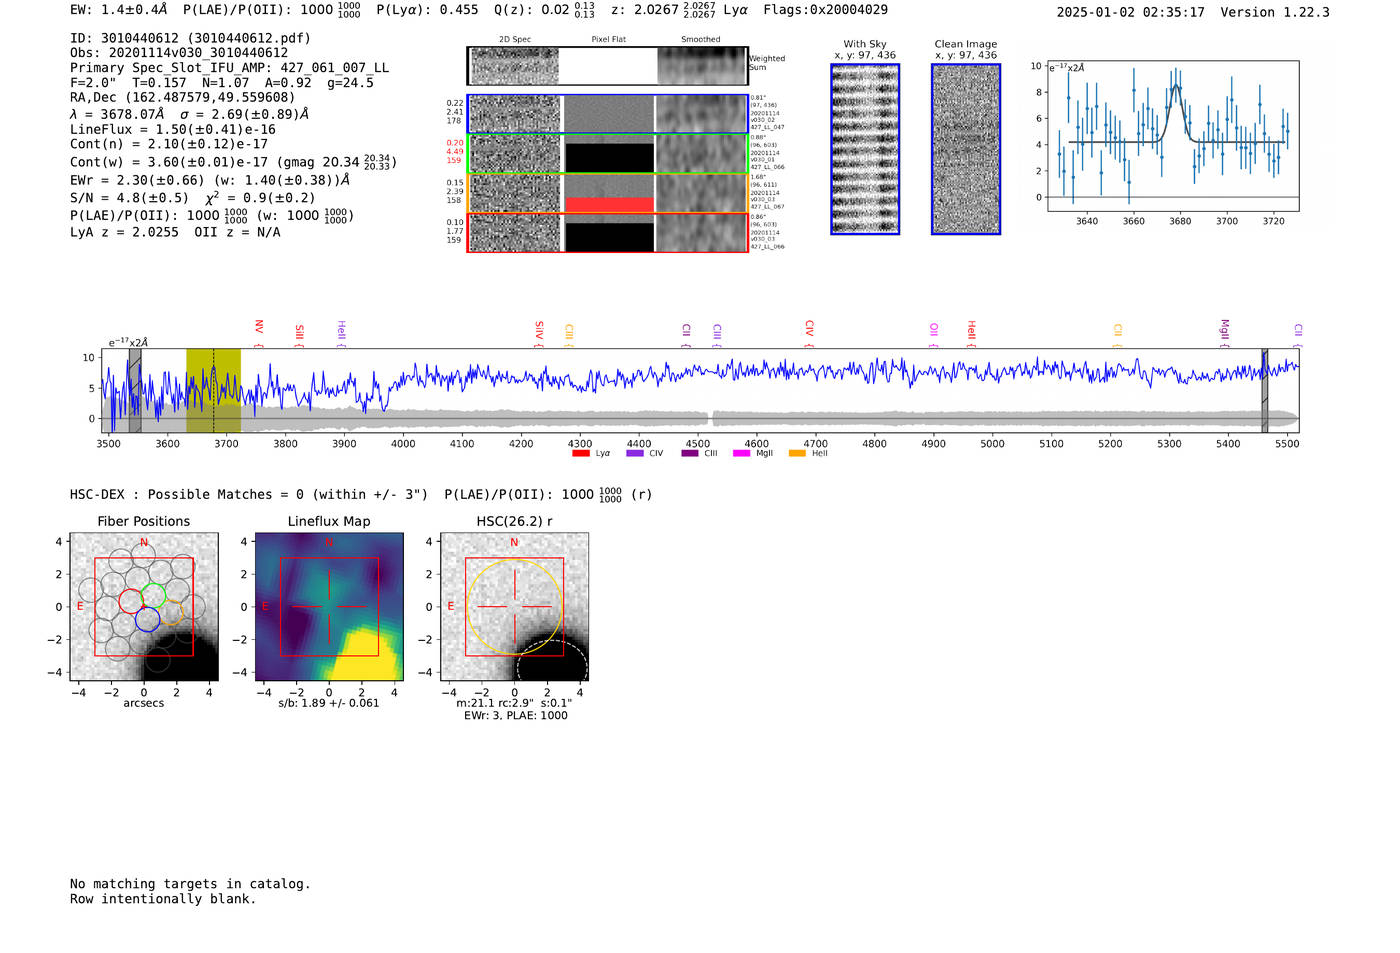Image resolution: width=1400 pixels, height=953 pixels.
Task: Select the green fiber circle in Fiber Positions
Action: pos(153,595)
